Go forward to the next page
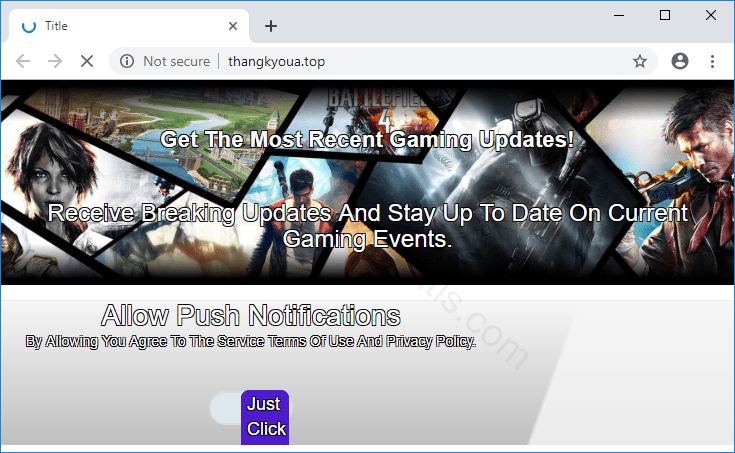 pos(54,61)
